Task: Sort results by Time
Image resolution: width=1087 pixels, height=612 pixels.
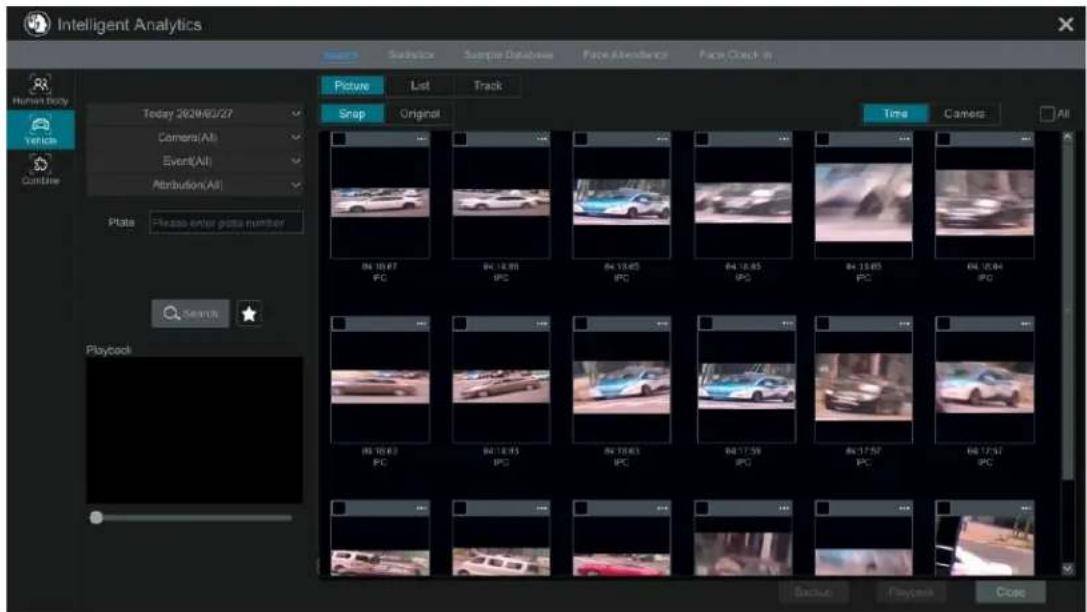Action: pyautogui.click(x=895, y=114)
